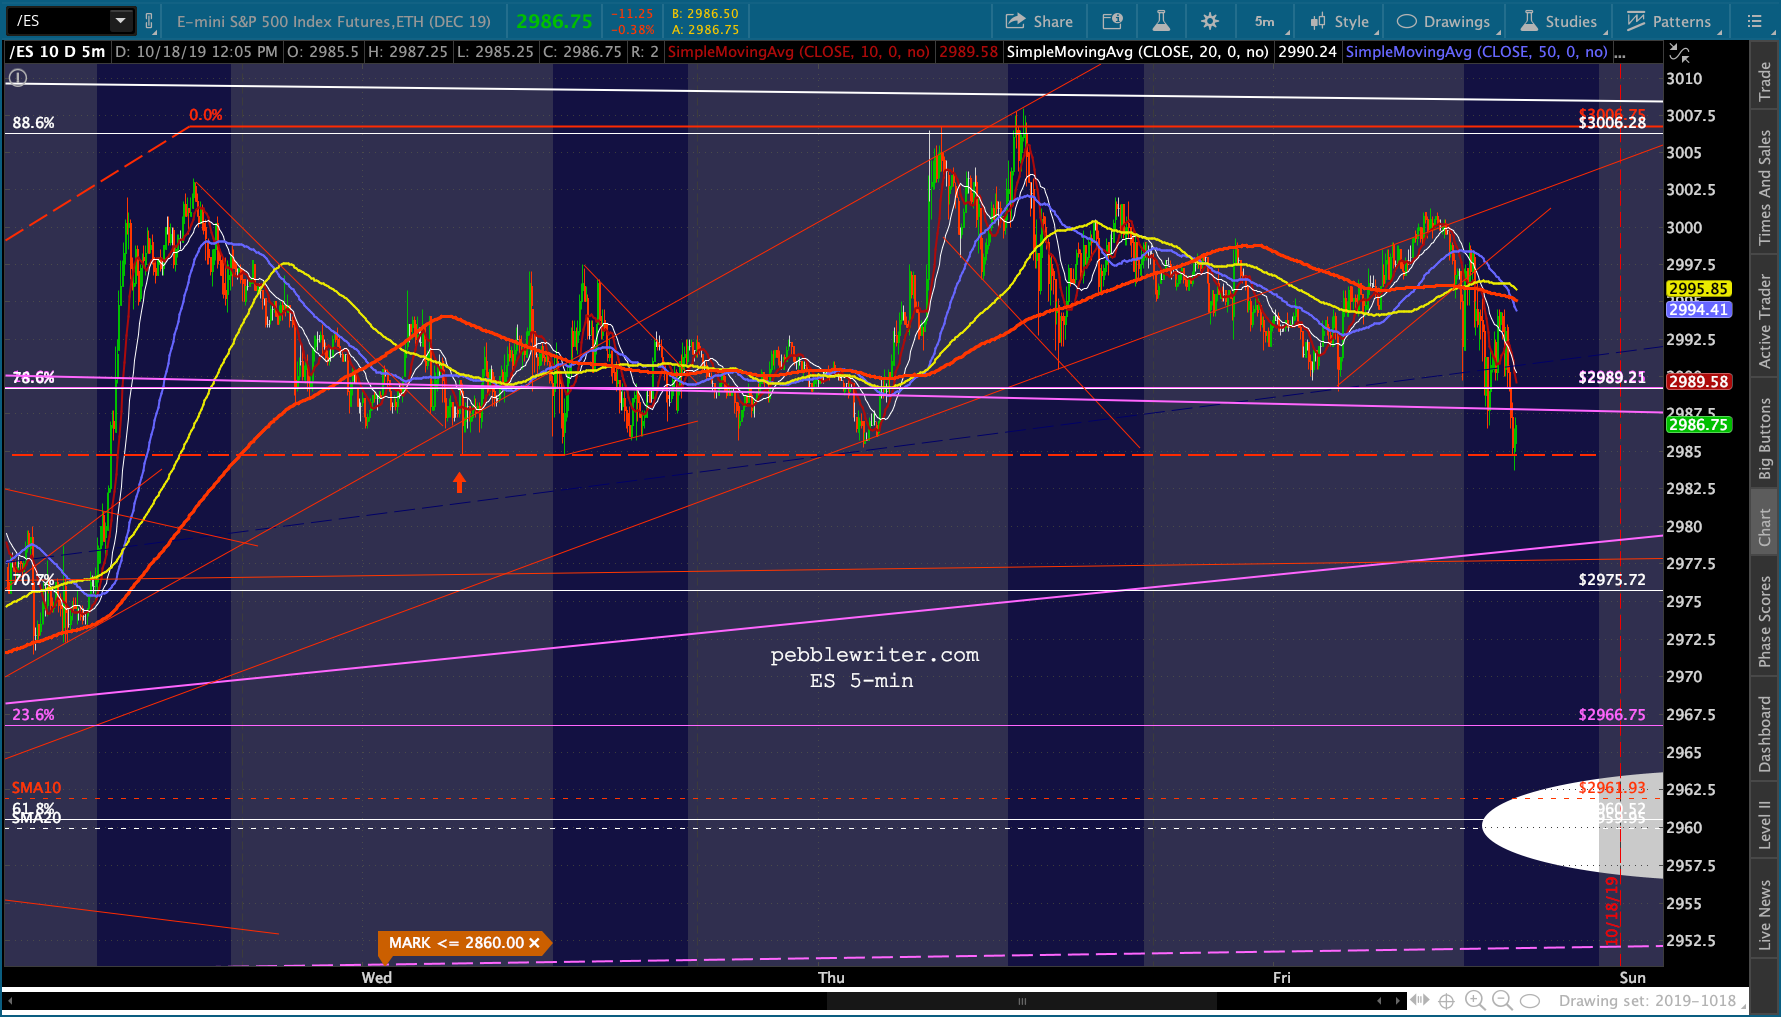Open the /ES symbol dropdown arrow
The height and width of the screenshot is (1017, 1781).
click(120, 20)
